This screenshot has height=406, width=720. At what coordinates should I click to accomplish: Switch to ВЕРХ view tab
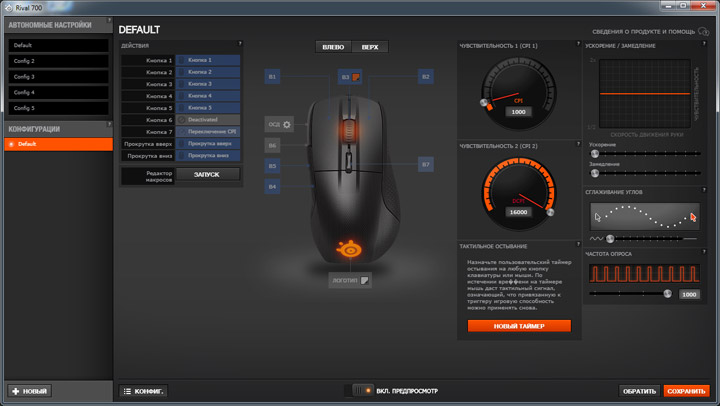click(370, 47)
